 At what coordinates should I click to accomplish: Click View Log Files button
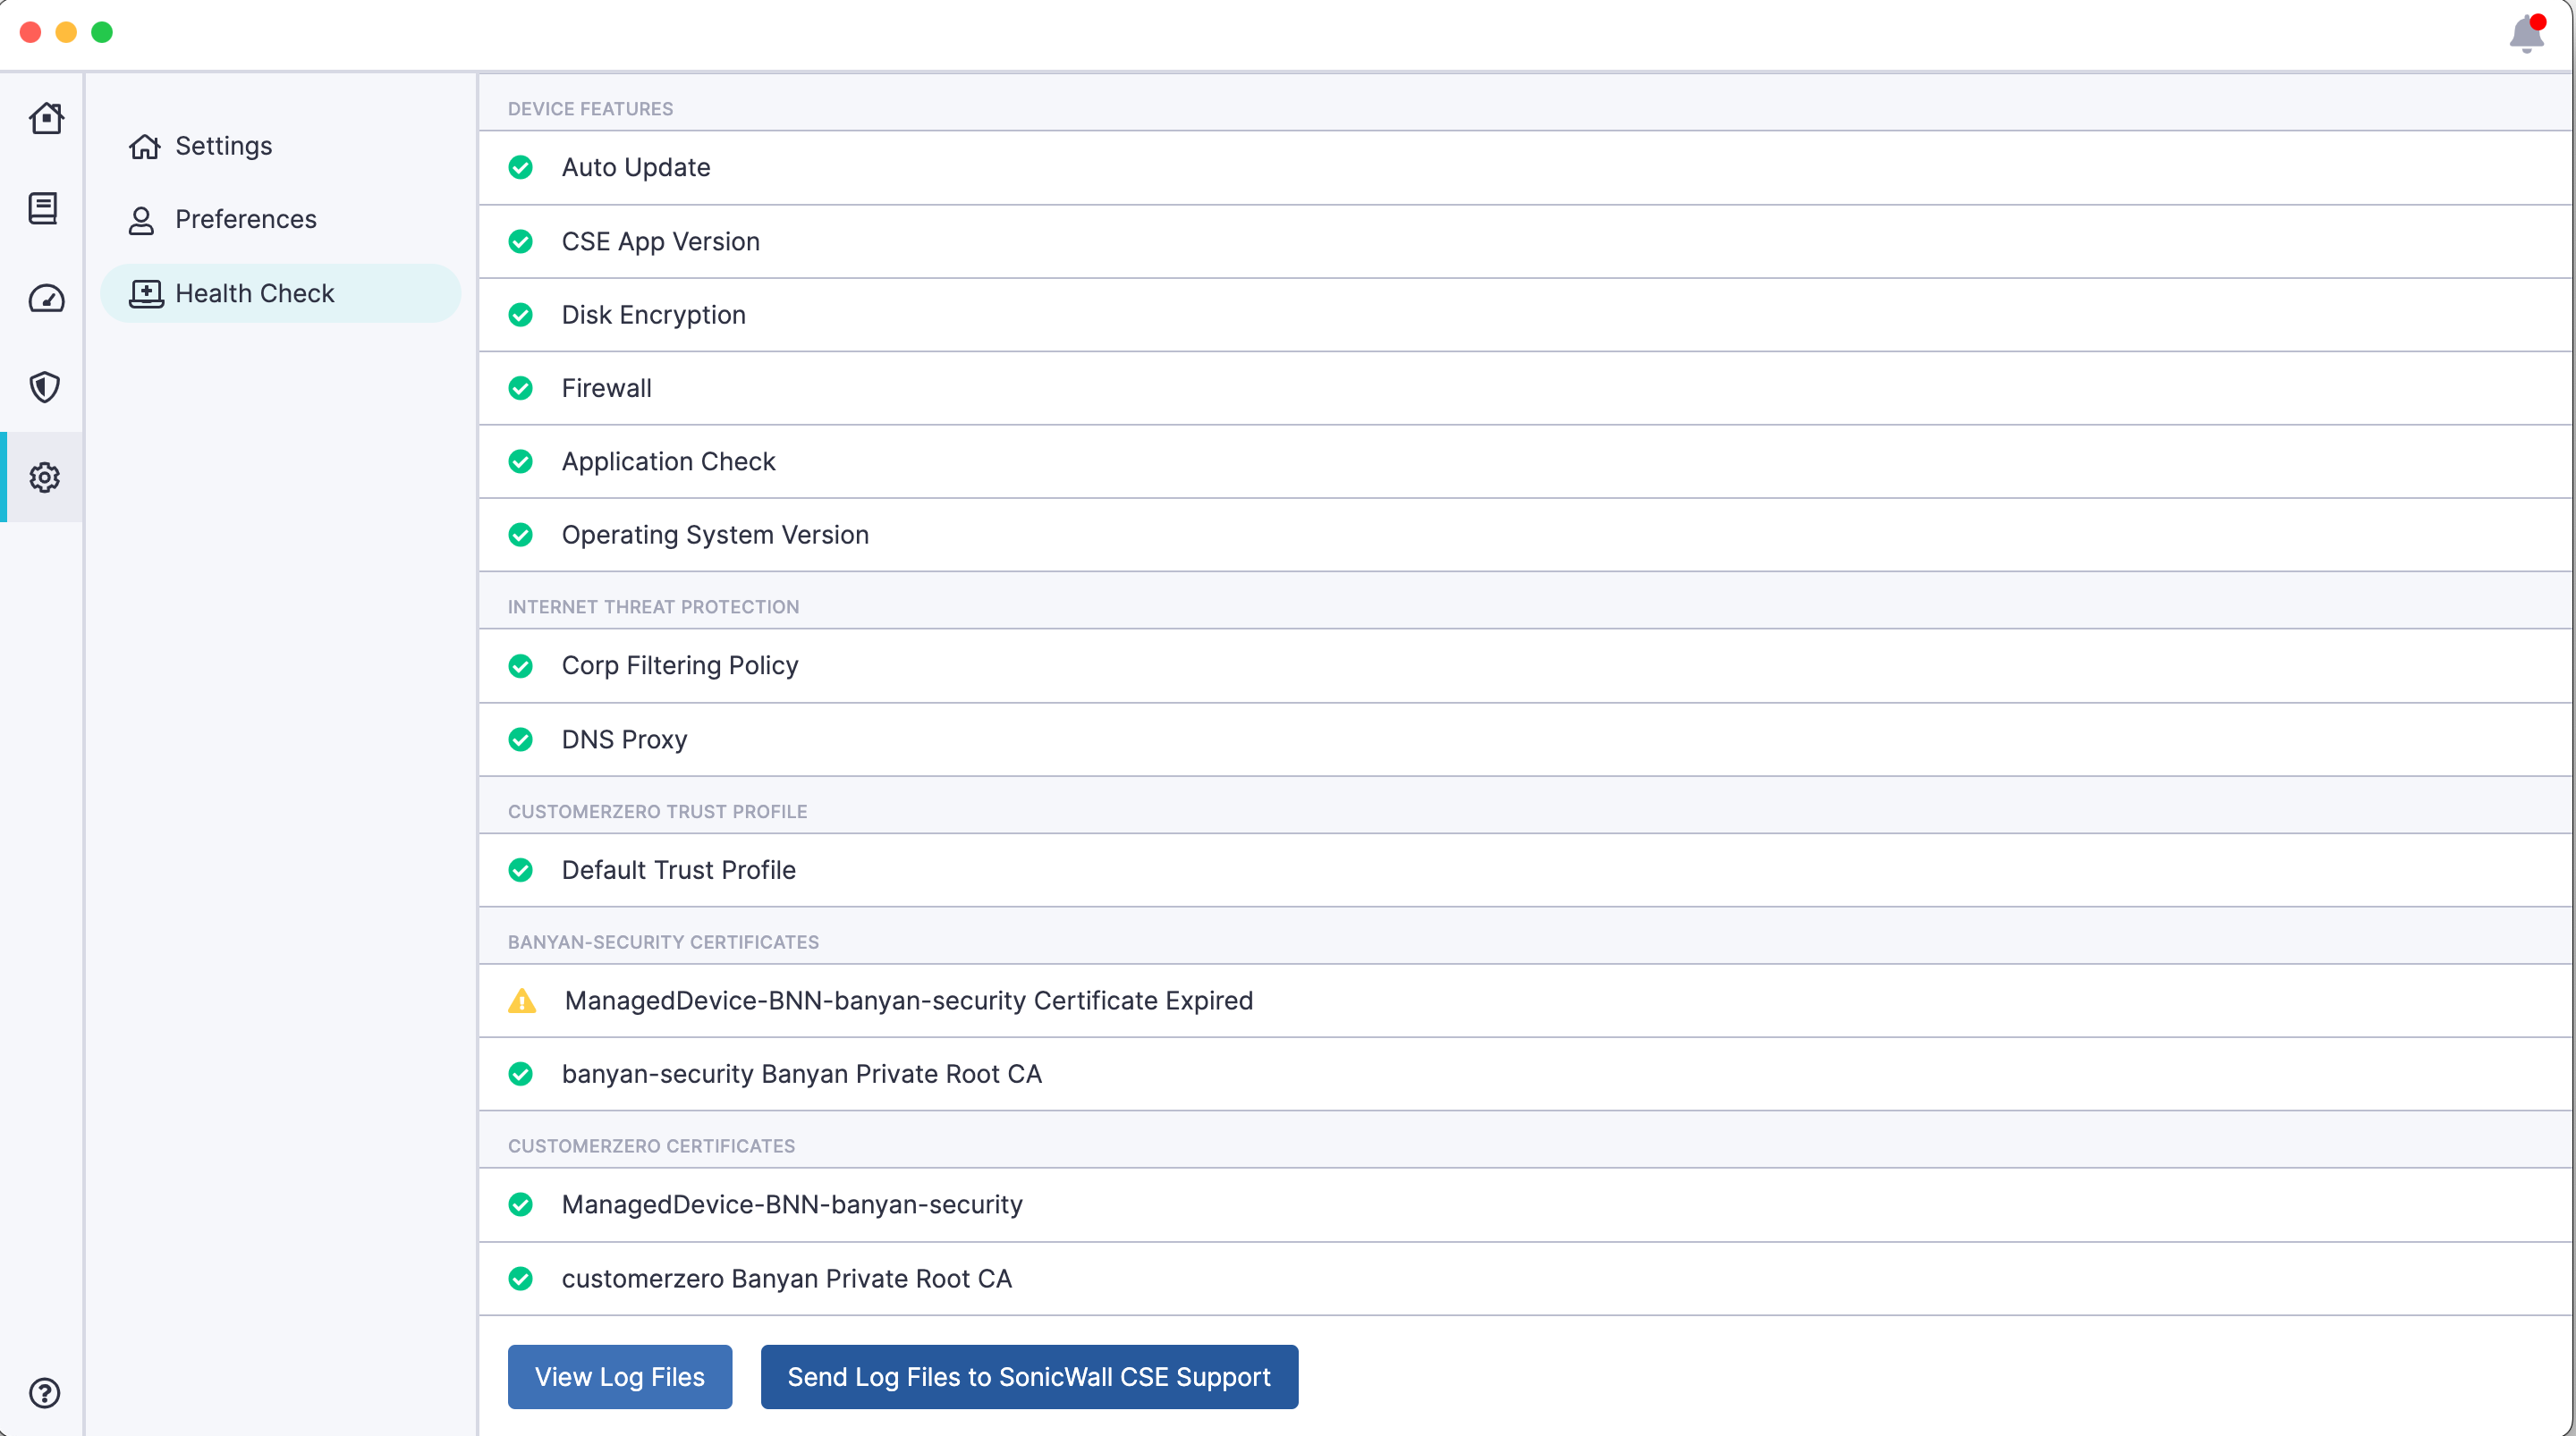pyautogui.click(x=619, y=1376)
